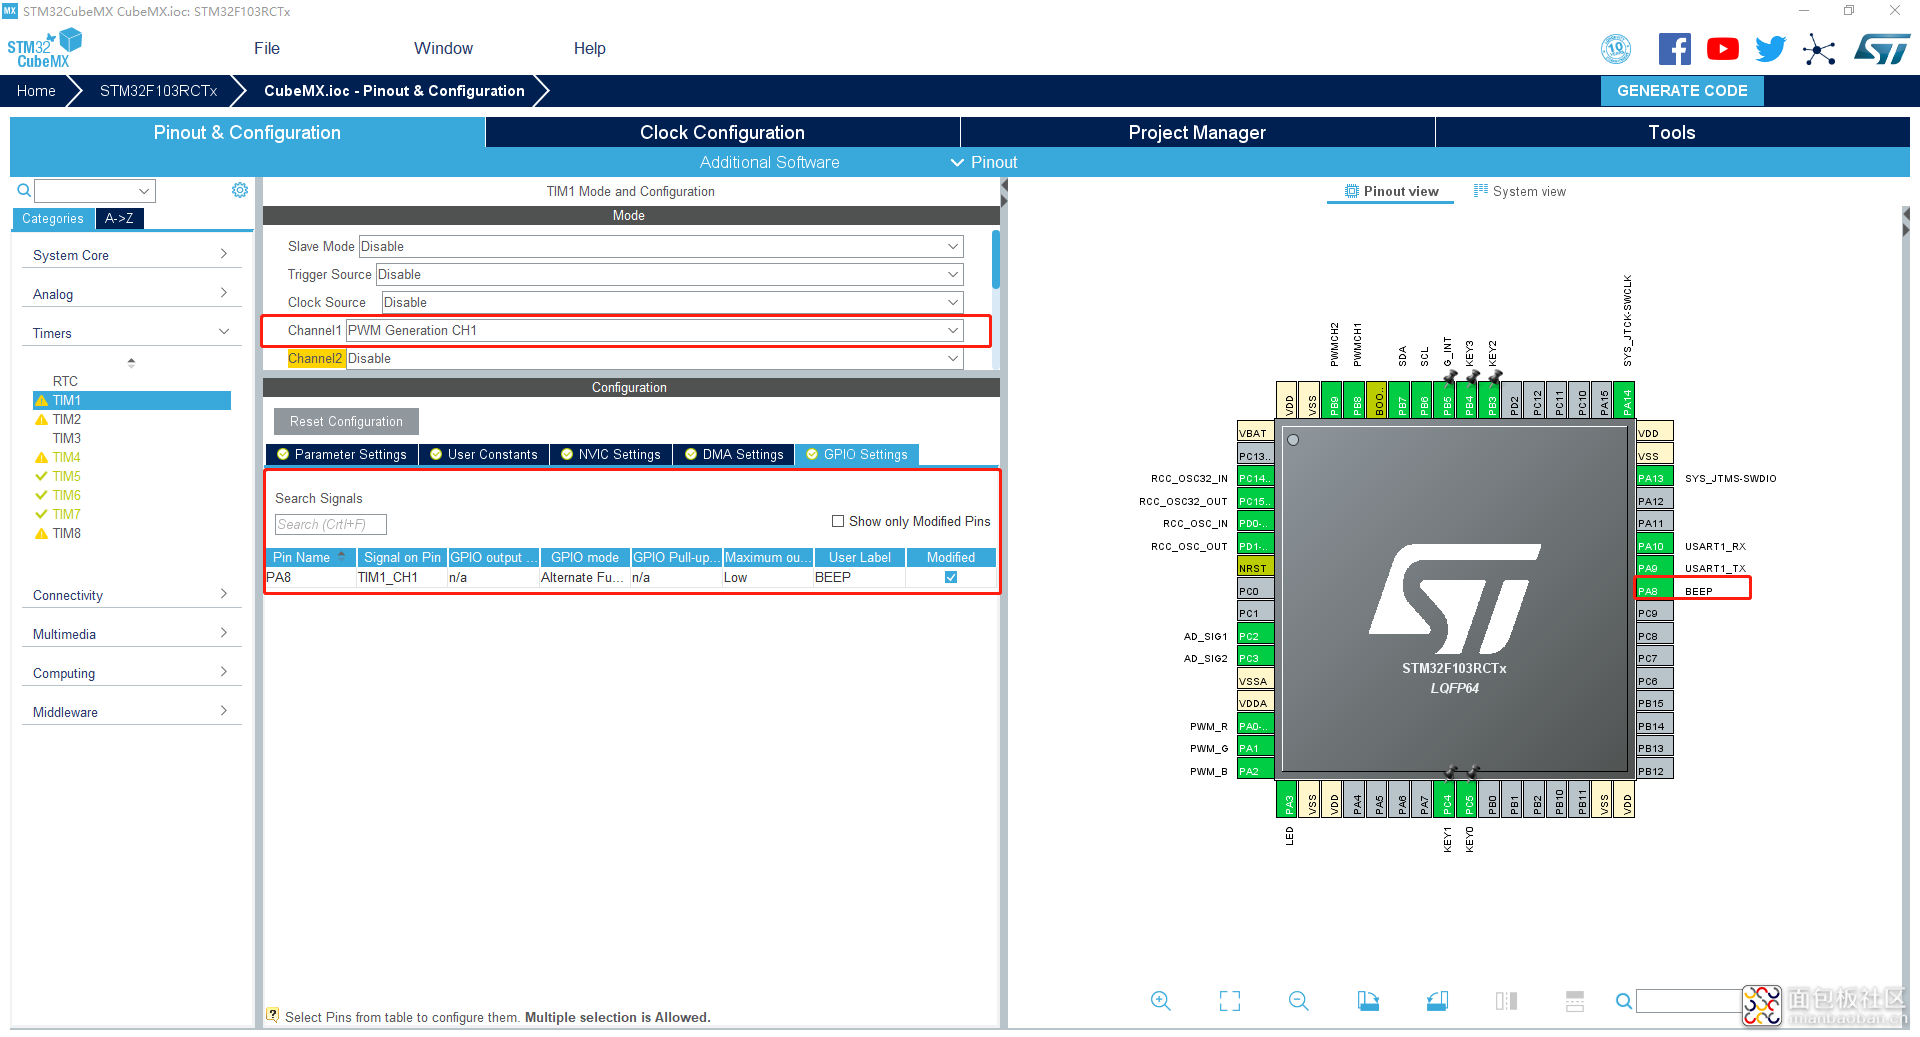This screenshot has width=1920, height=1037.
Task: Click the peripheral search magnifier icon
Action: point(24,190)
